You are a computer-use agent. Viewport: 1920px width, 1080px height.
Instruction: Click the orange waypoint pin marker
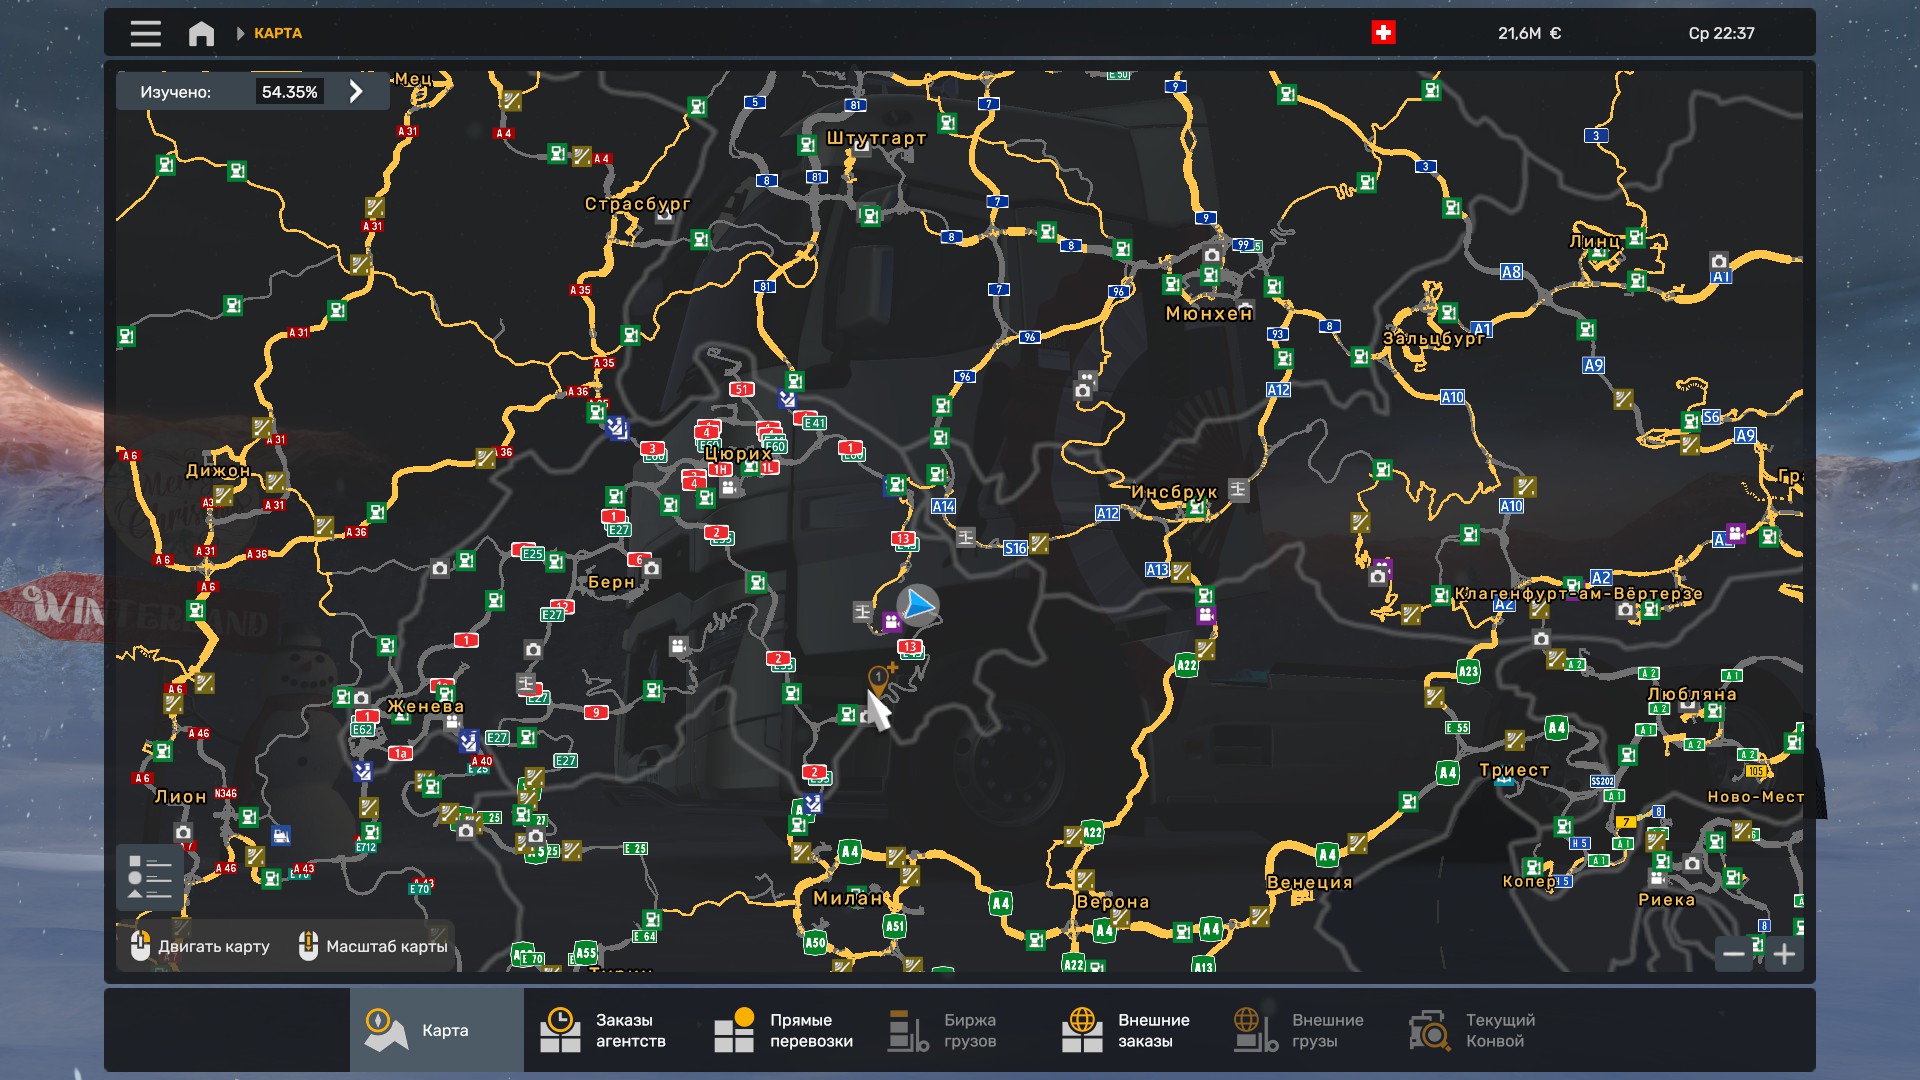[878, 679]
